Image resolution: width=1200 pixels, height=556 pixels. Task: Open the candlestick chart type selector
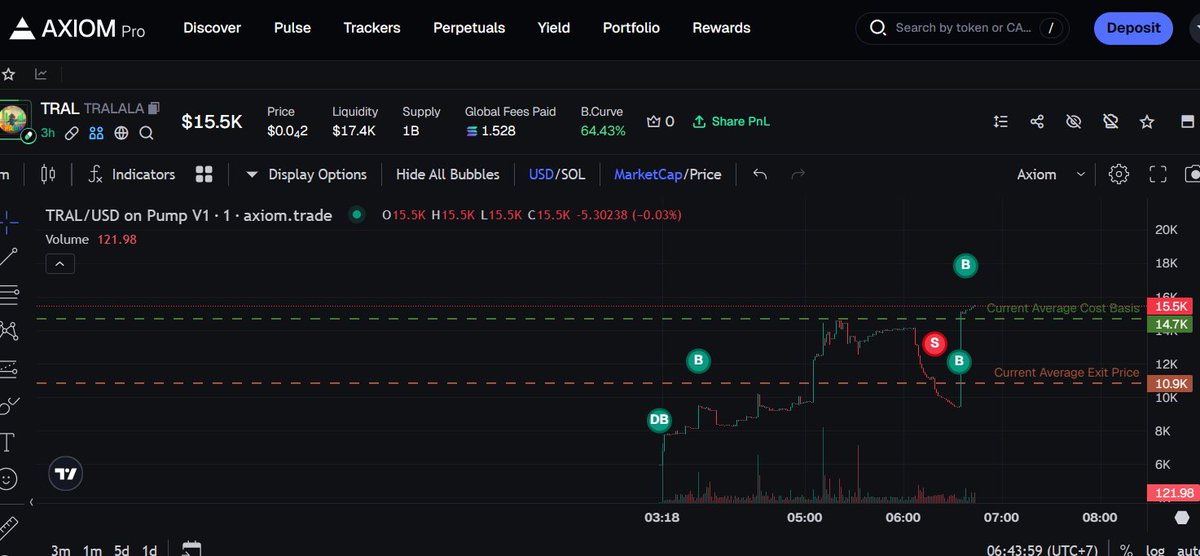[x=48, y=174]
